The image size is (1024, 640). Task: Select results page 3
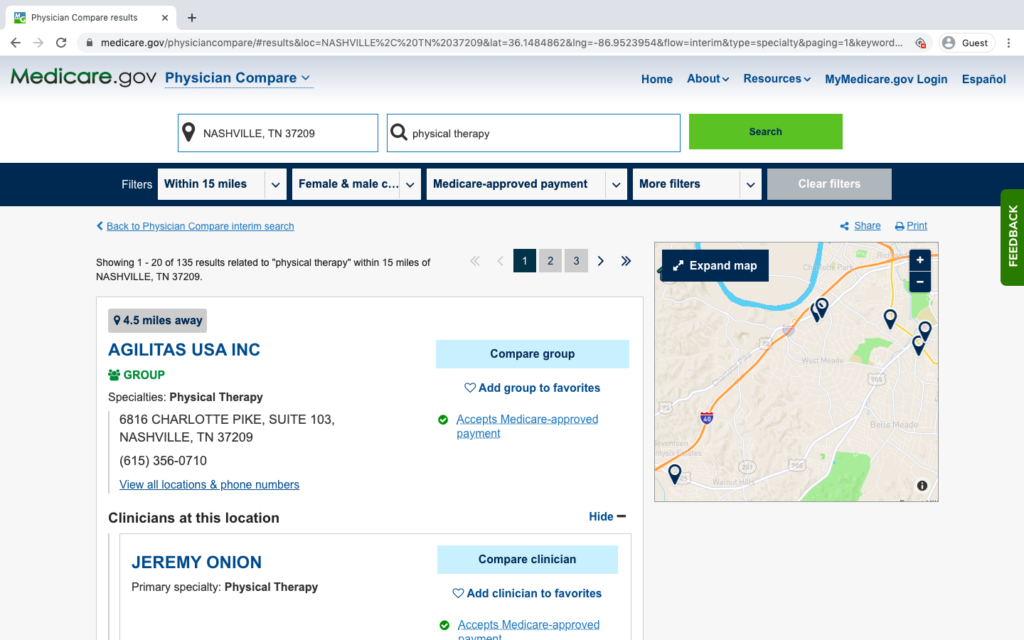576,261
